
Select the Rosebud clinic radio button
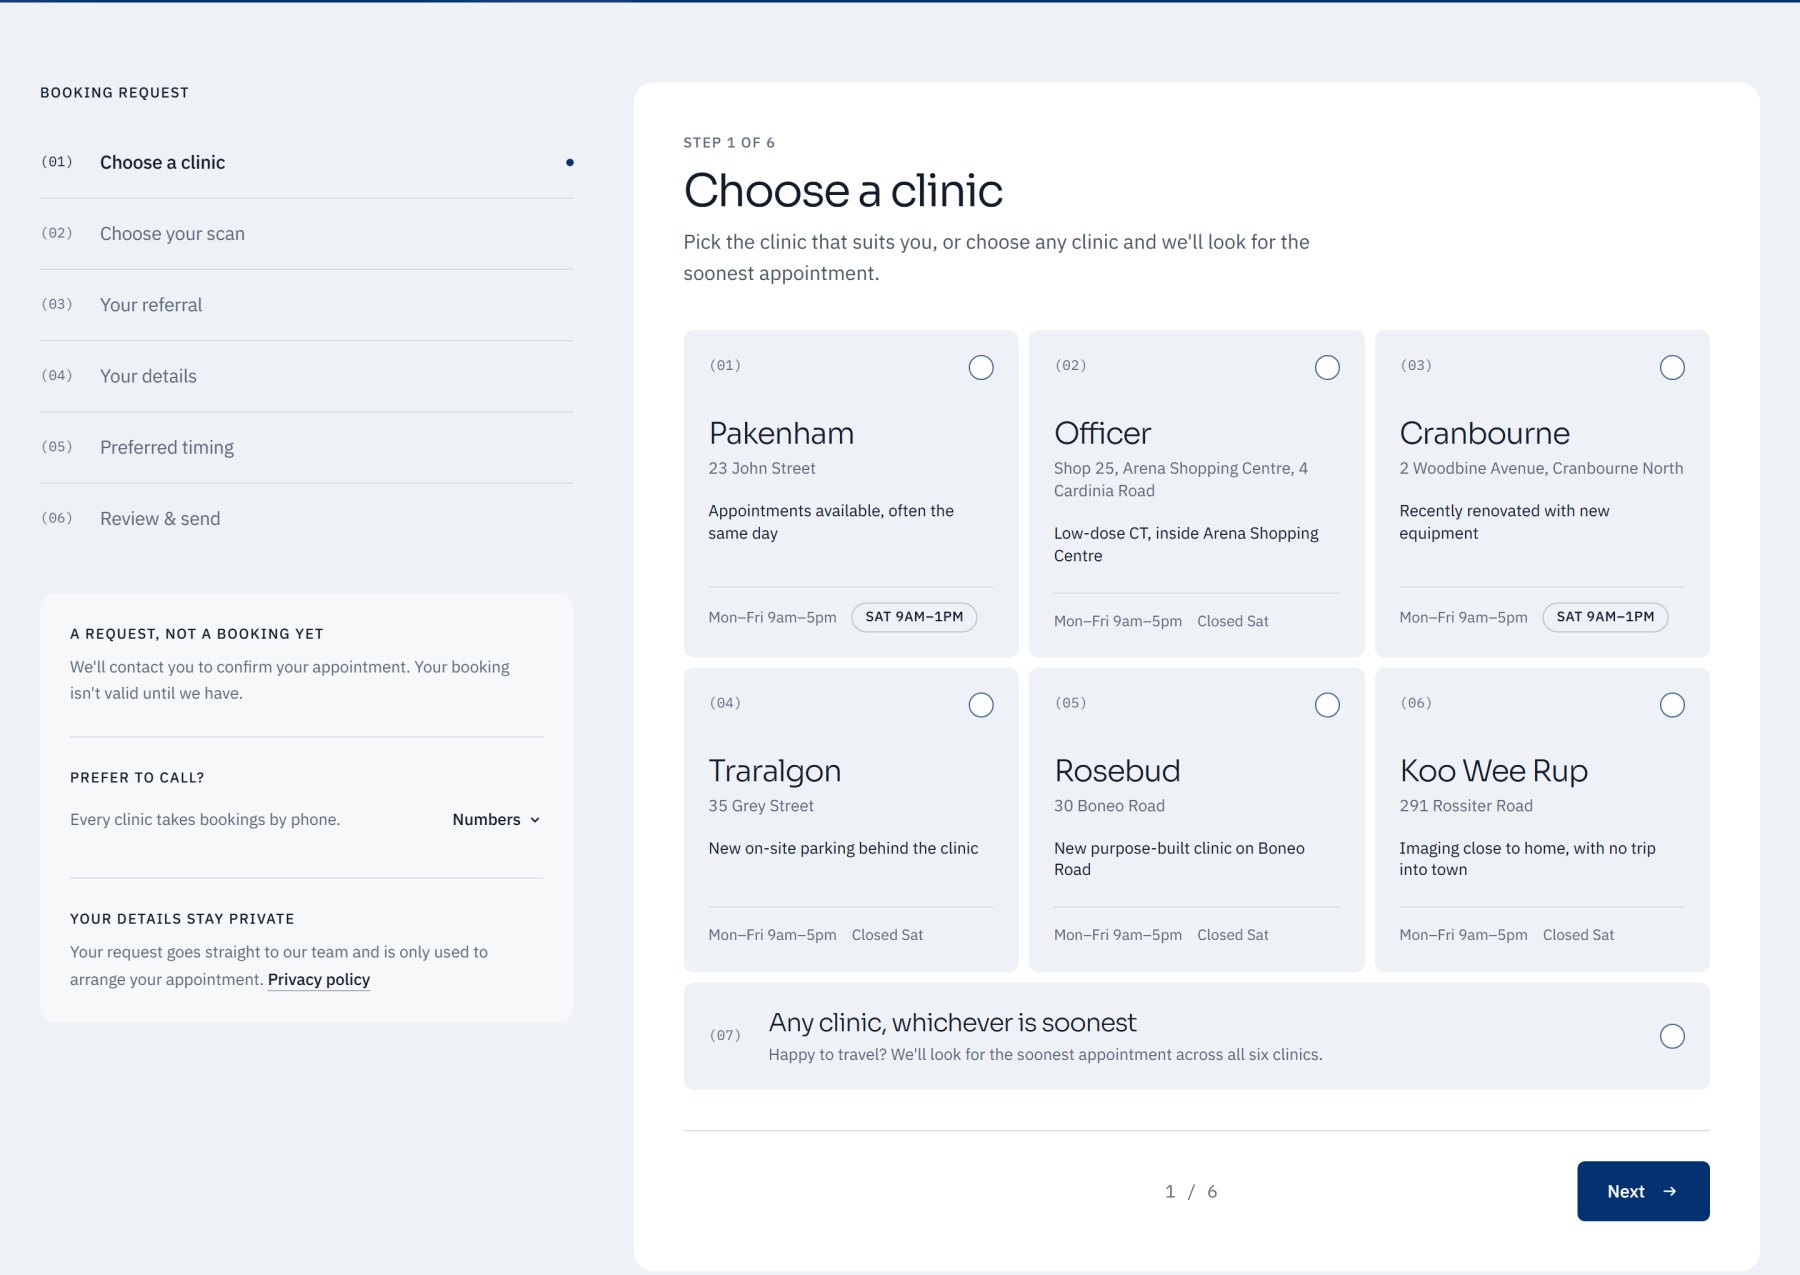(x=1327, y=705)
